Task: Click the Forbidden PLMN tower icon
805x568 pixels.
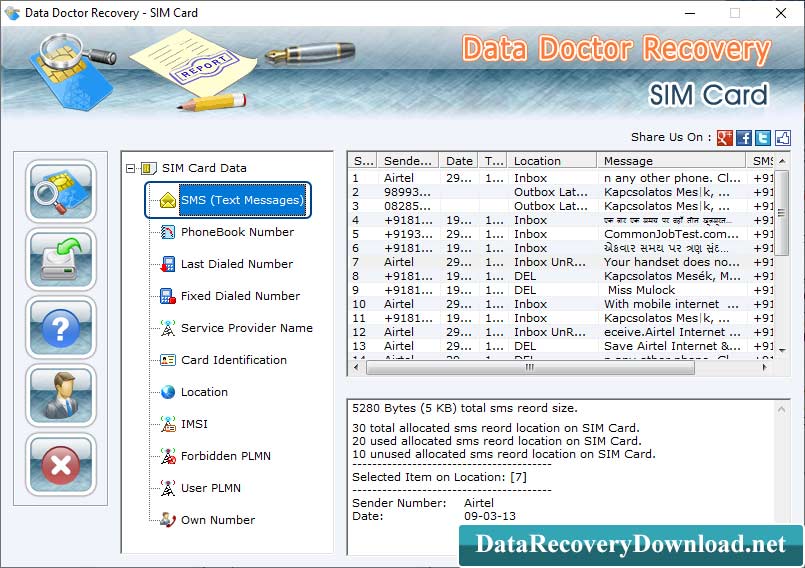Action: tap(168, 456)
